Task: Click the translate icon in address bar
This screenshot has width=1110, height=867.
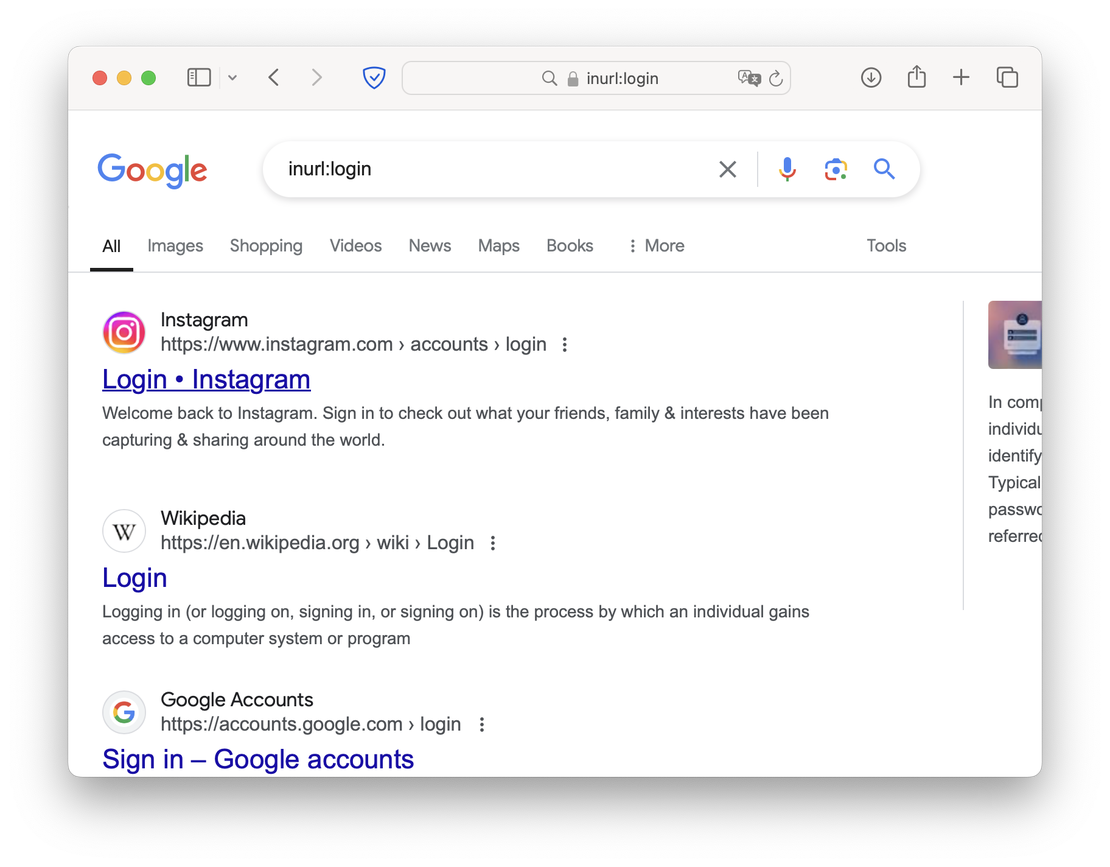Action: click(x=748, y=77)
